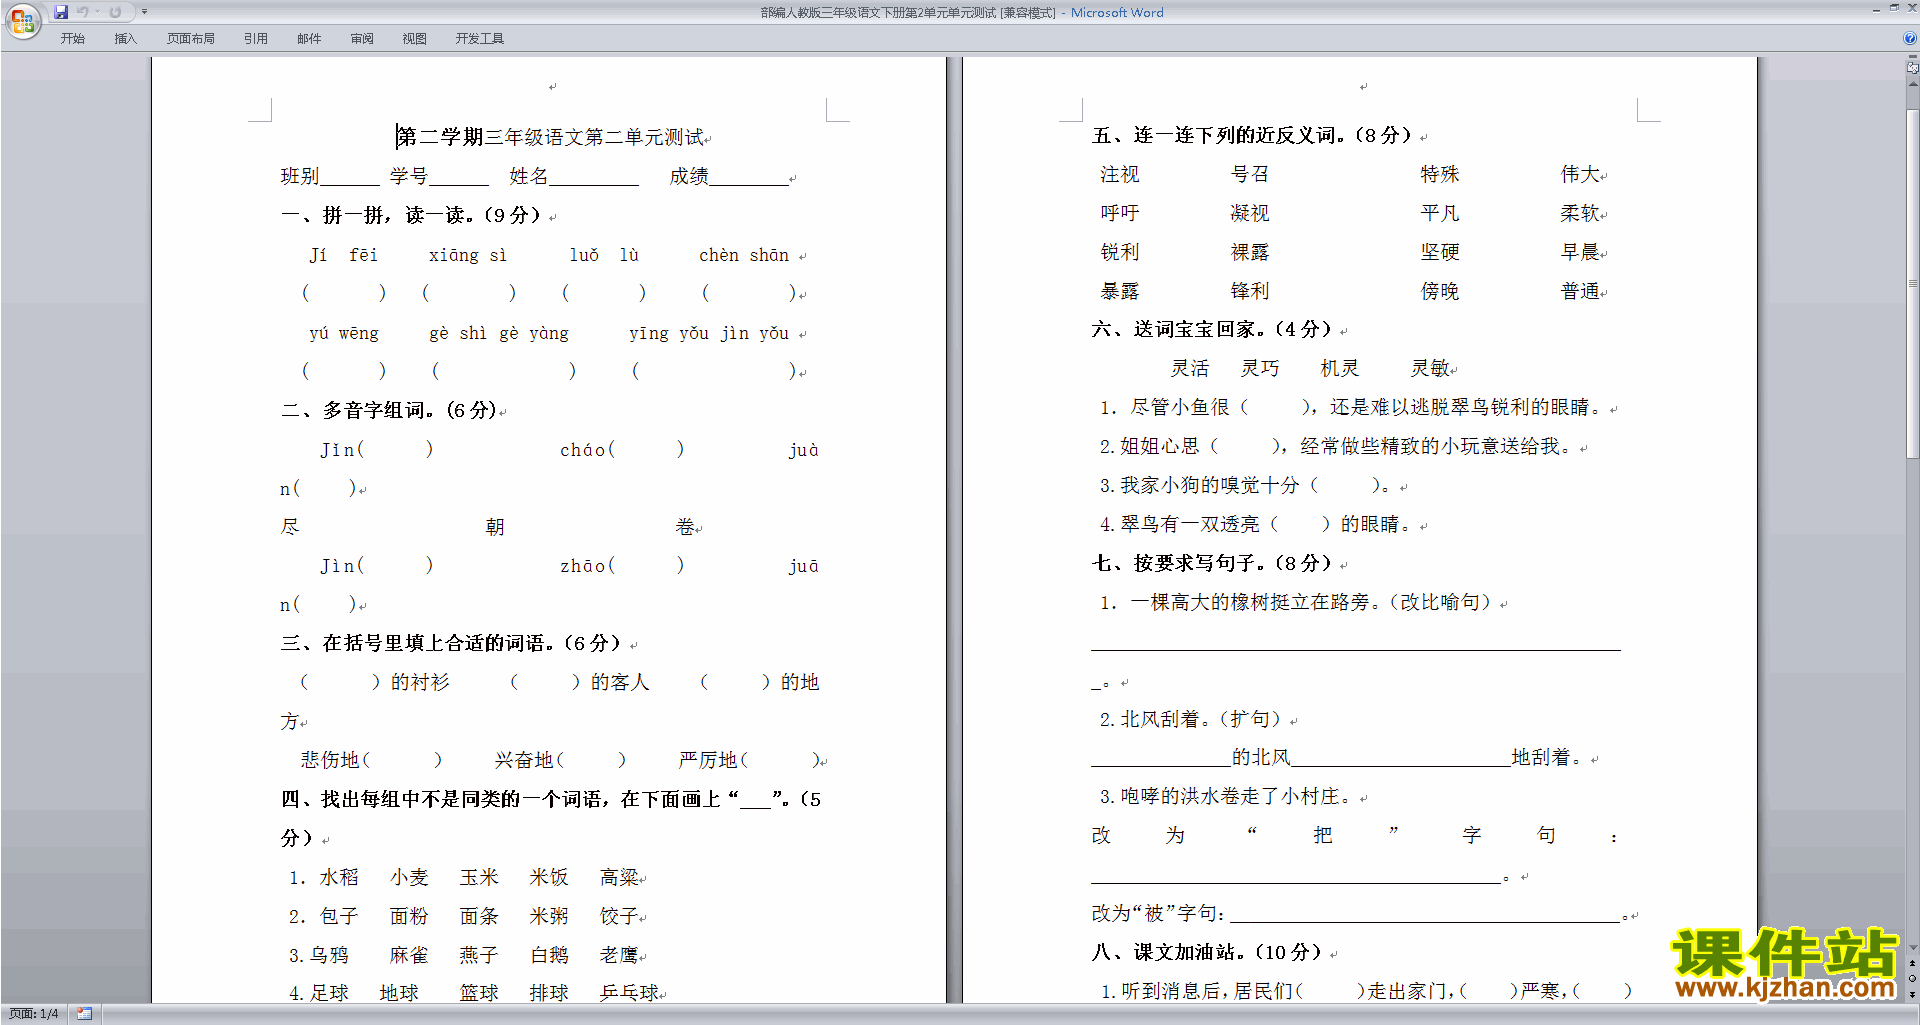
Task: Open the 邮件 ribbon tab
Action: click(309, 39)
